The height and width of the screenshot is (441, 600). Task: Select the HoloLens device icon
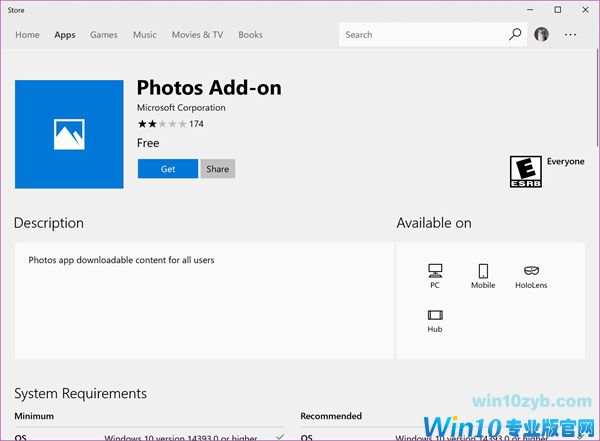[532, 271]
